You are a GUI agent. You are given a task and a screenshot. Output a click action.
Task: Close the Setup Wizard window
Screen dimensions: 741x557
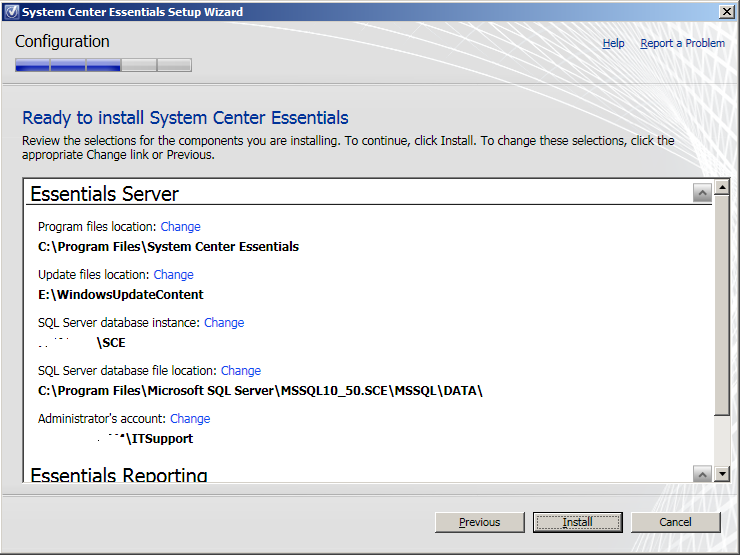click(x=728, y=12)
